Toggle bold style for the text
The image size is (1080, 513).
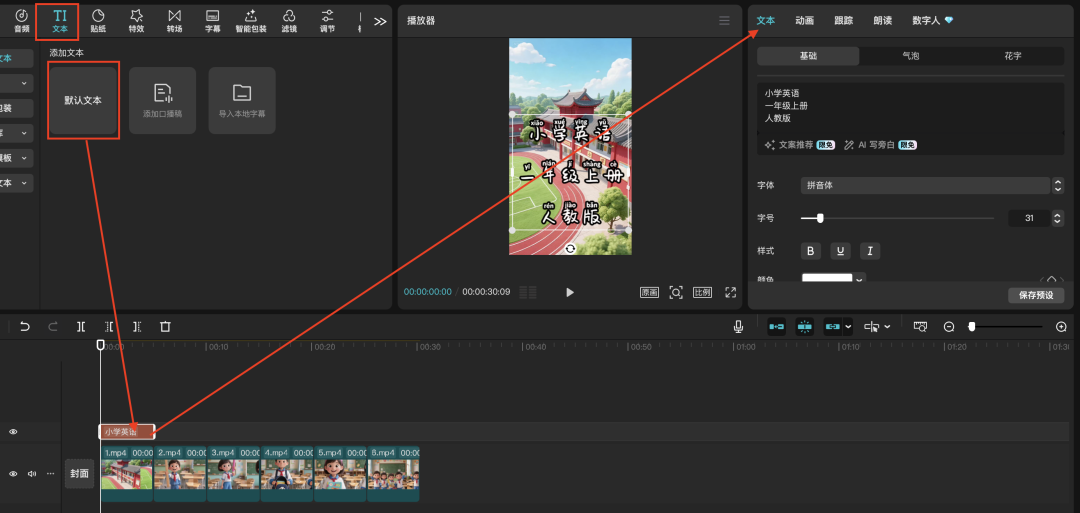pos(811,251)
